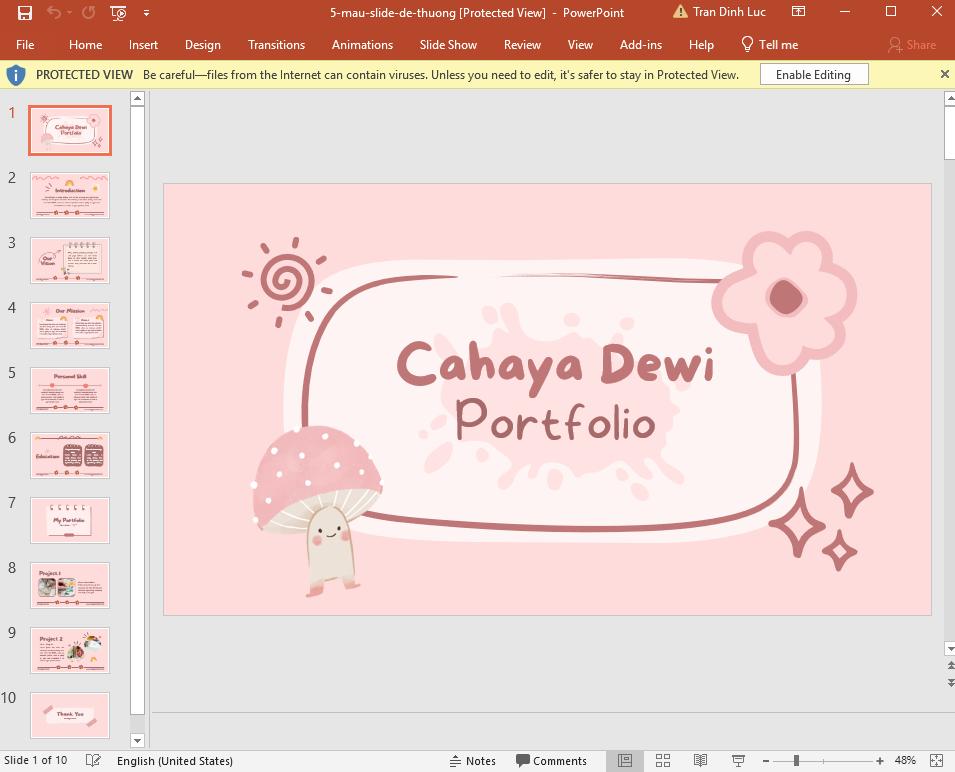
Task: Open Customize Quick Access Toolbar menu
Action: click(146, 13)
